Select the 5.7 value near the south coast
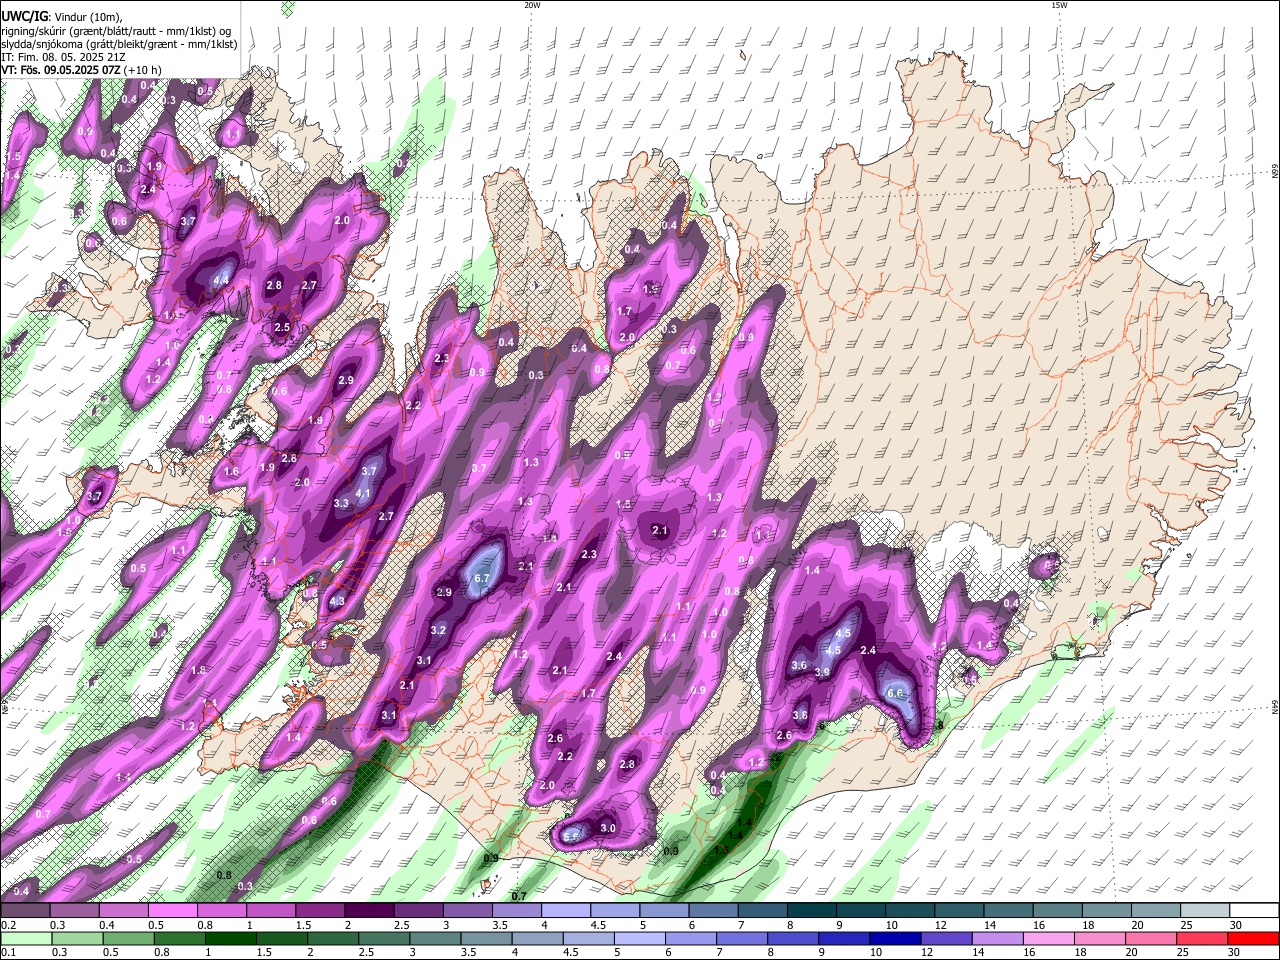The image size is (1280, 960). (571, 835)
